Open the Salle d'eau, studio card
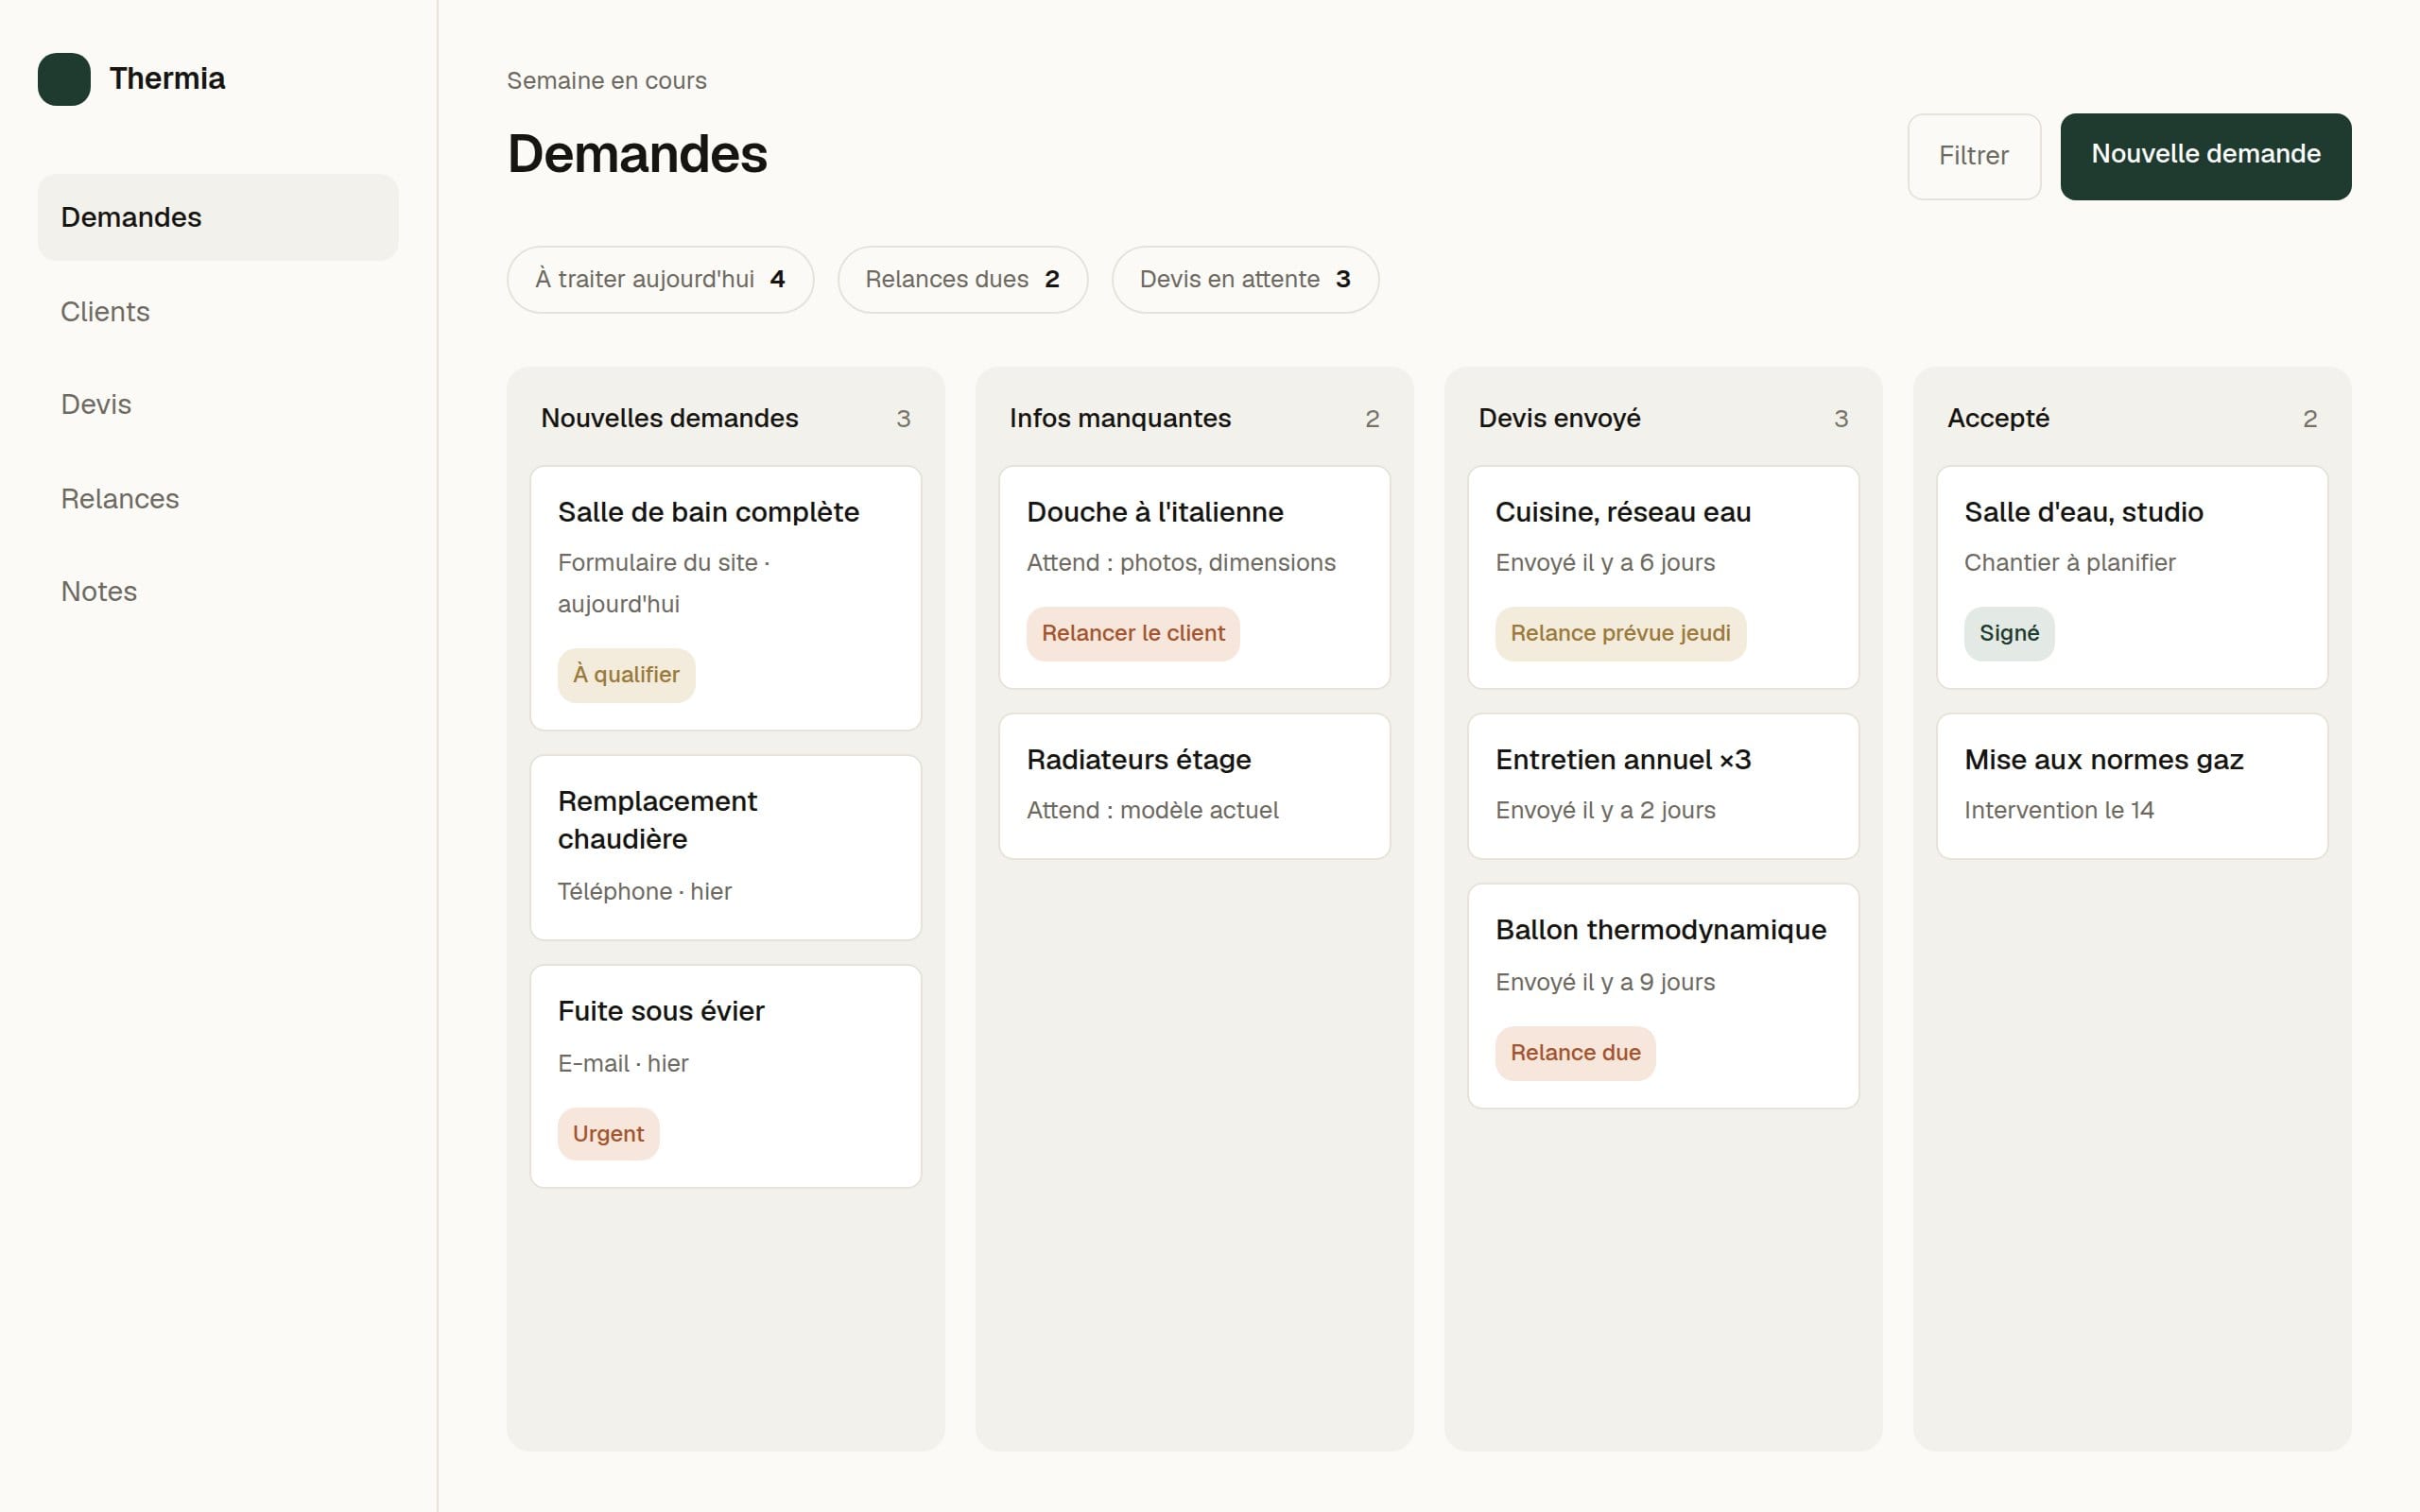The image size is (2420, 1512). [x=2132, y=577]
